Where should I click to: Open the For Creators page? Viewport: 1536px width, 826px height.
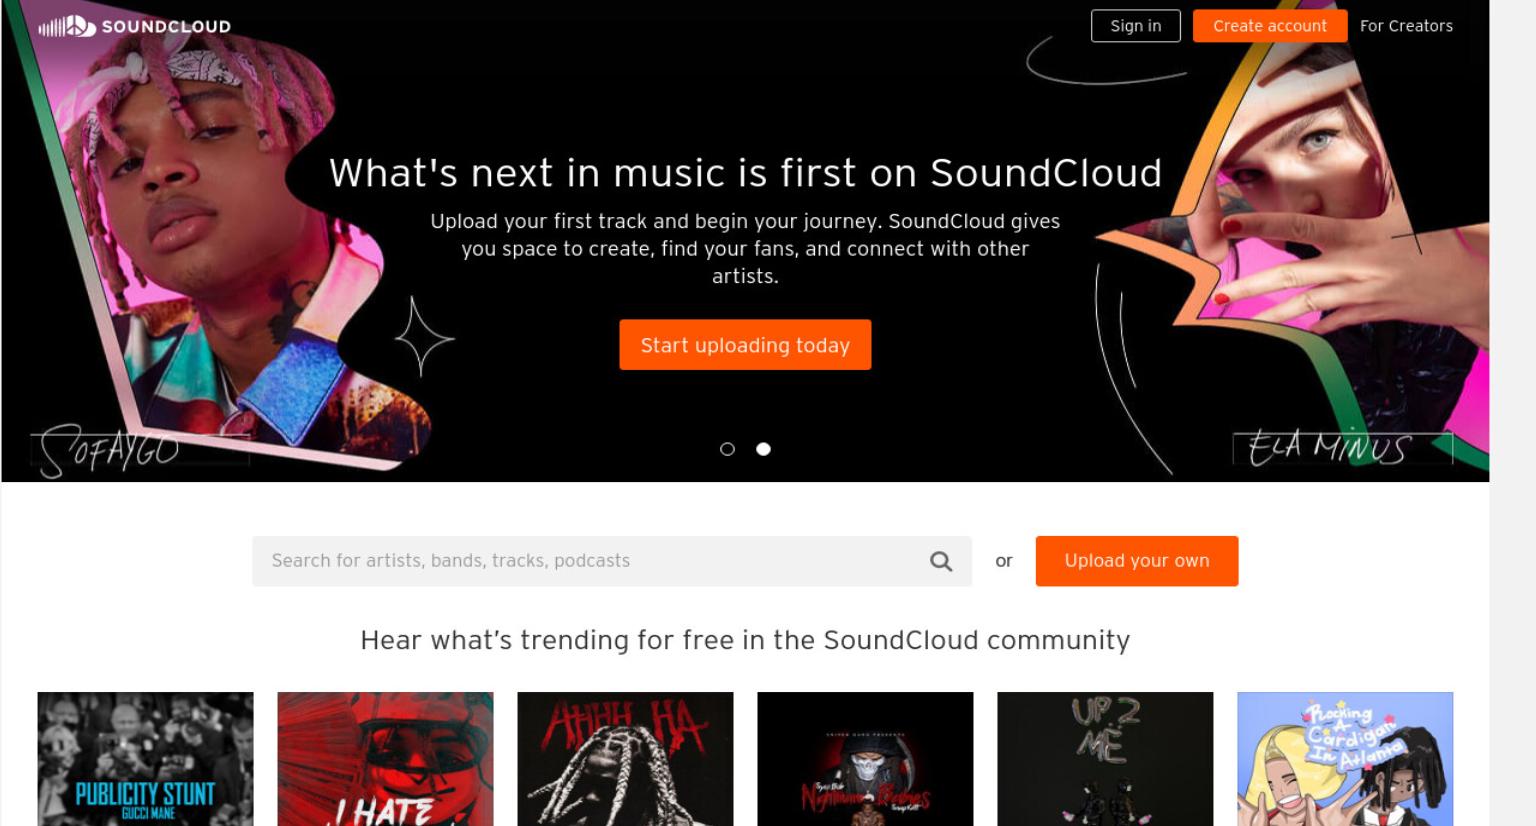[1406, 26]
